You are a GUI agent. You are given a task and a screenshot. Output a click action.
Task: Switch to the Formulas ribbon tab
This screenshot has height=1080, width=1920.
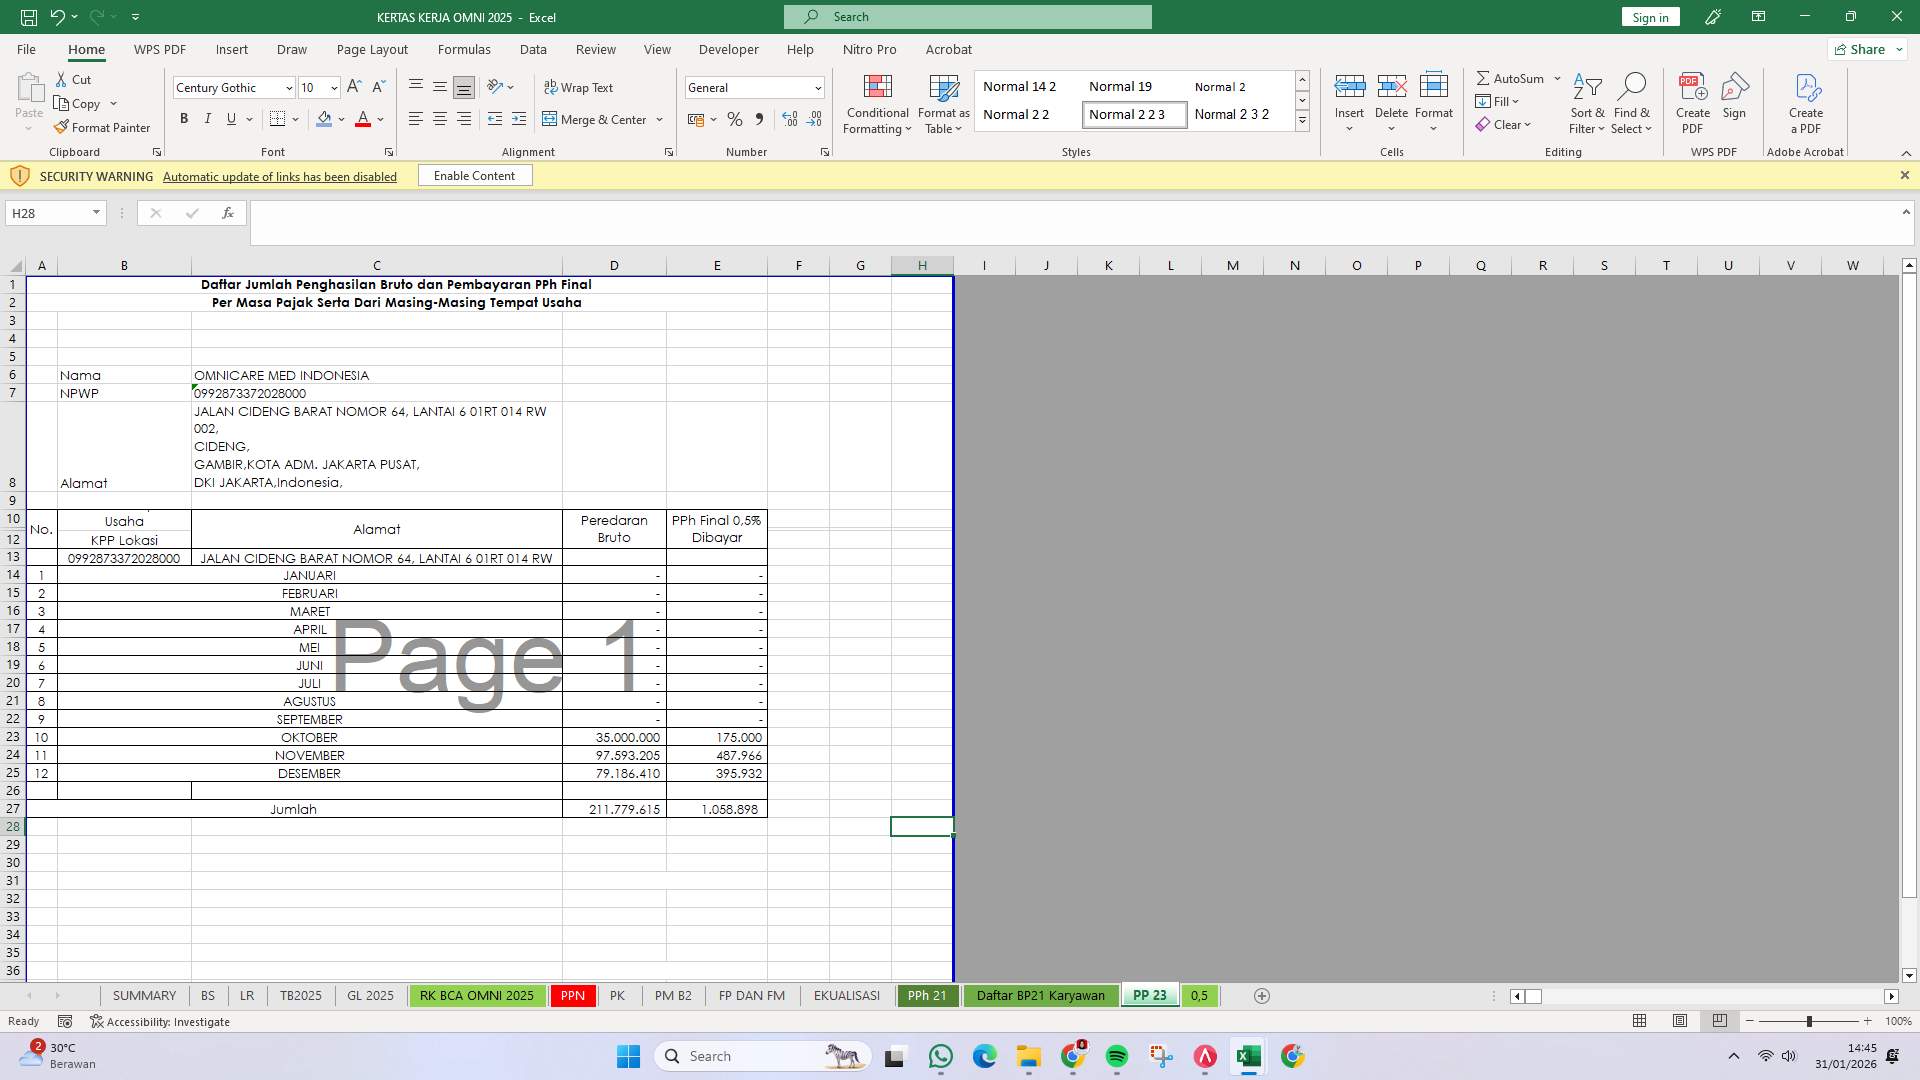coord(464,49)
